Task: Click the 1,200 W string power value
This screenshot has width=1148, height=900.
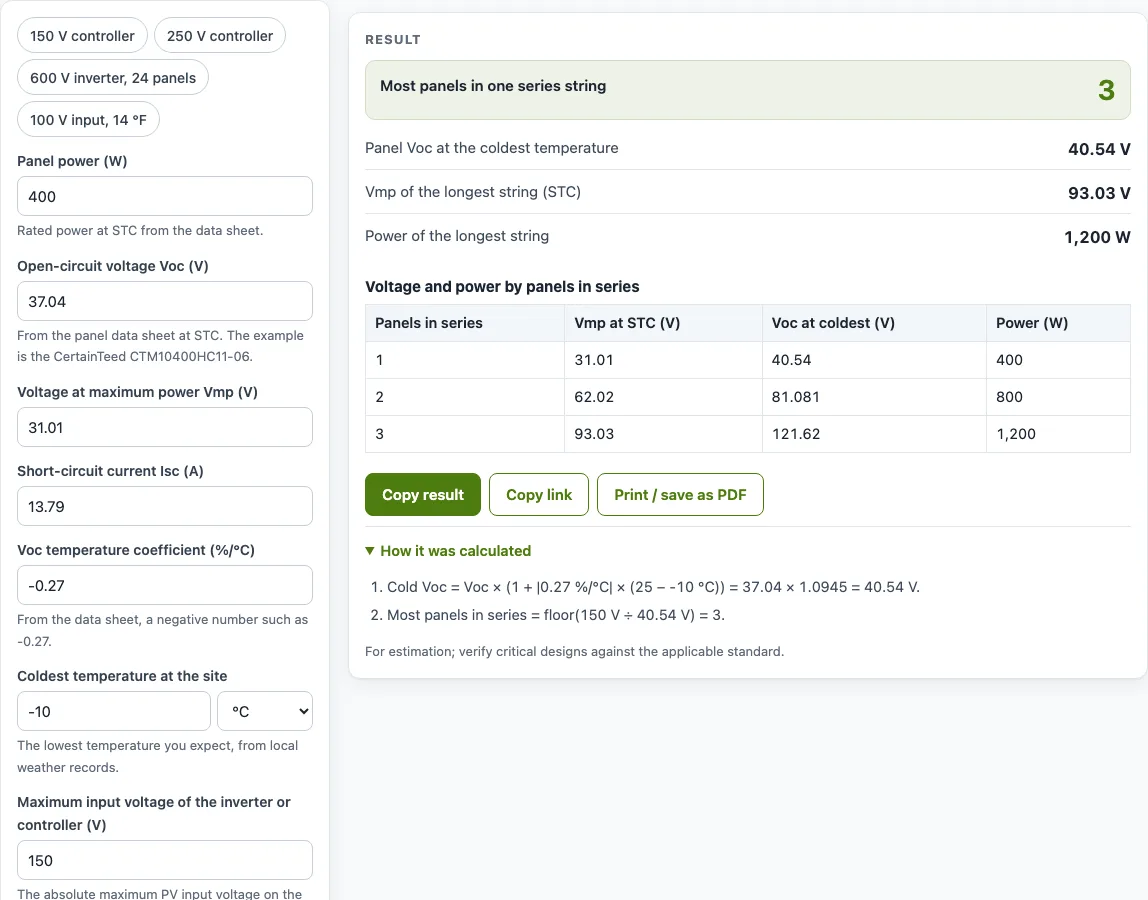Action: pos(1097,237)
